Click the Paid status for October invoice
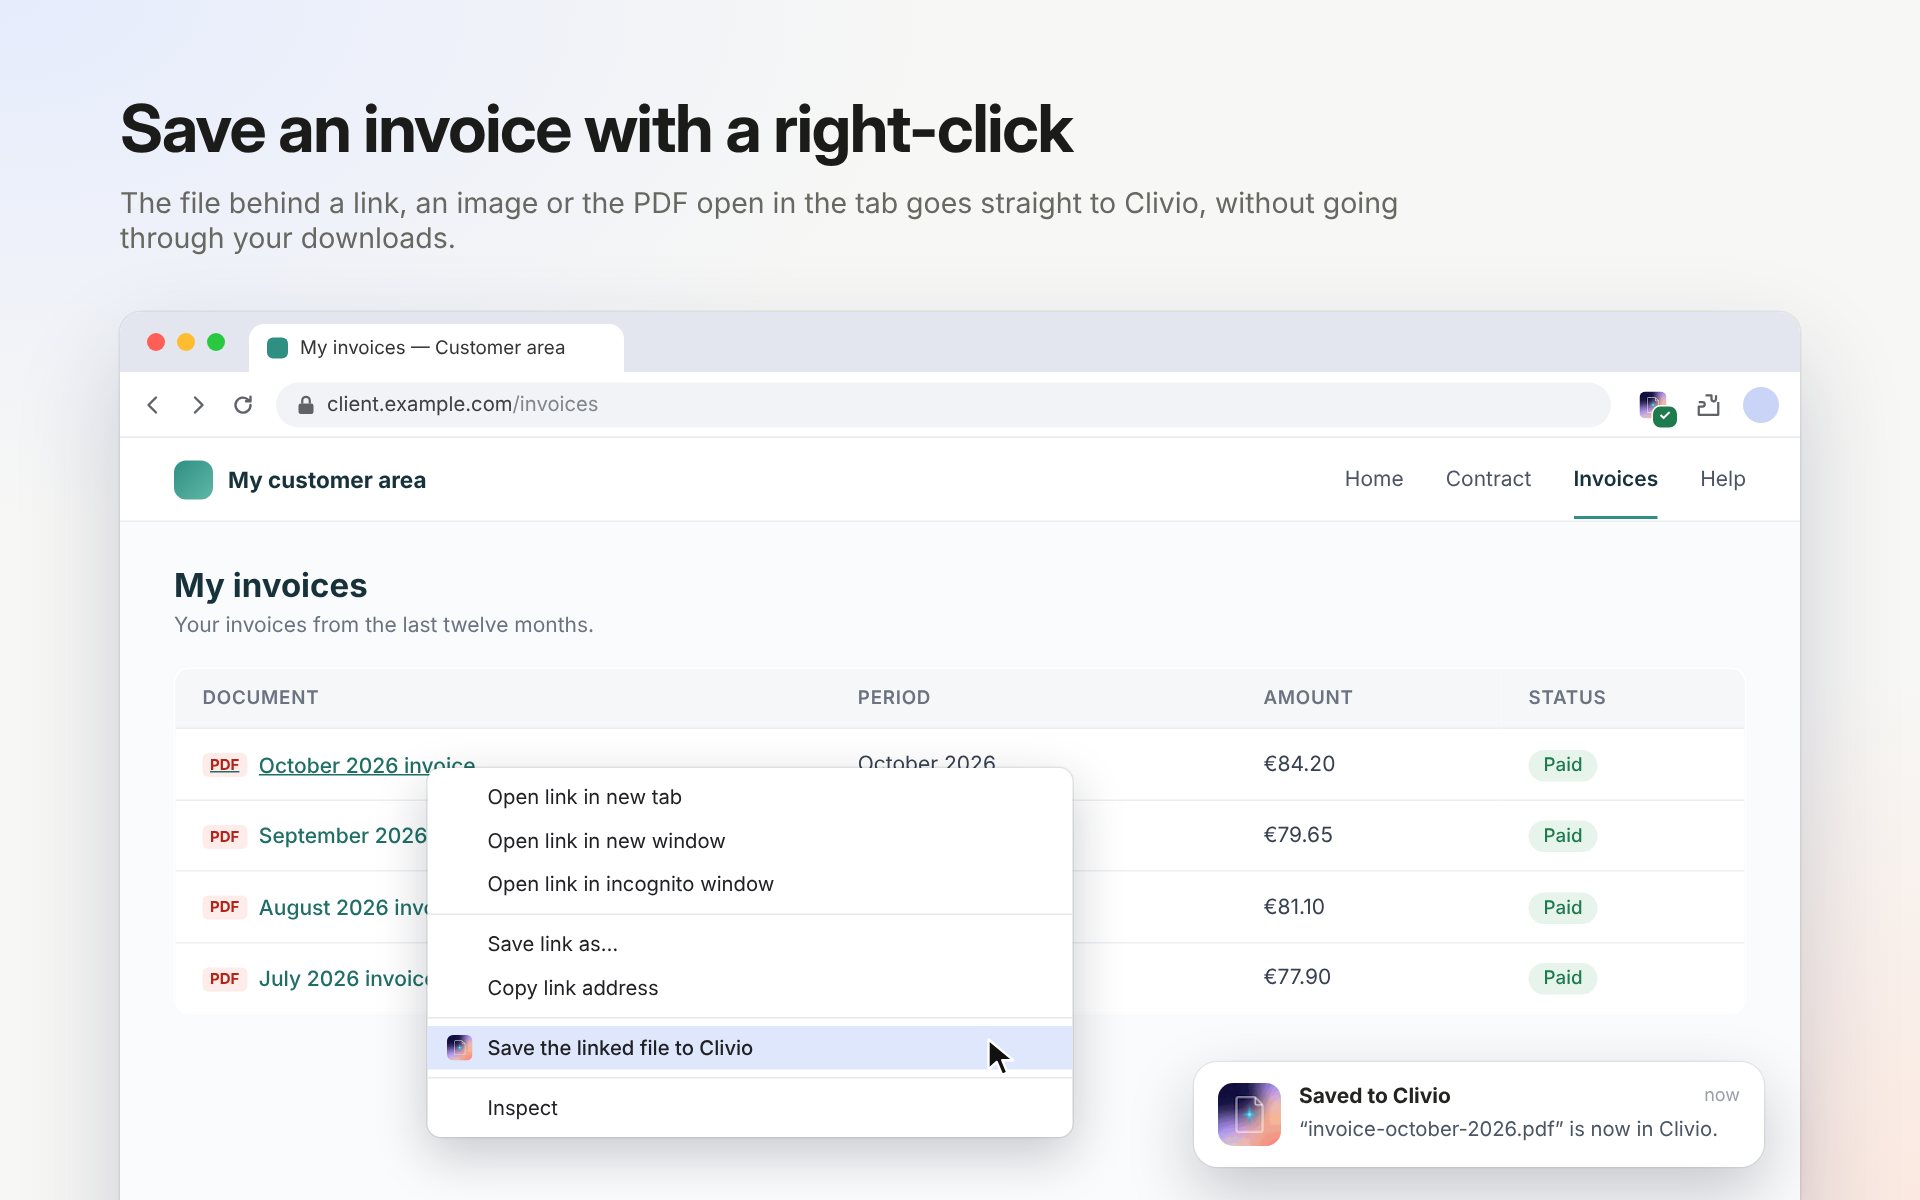1920x1200 pixels. [1562, 765]
